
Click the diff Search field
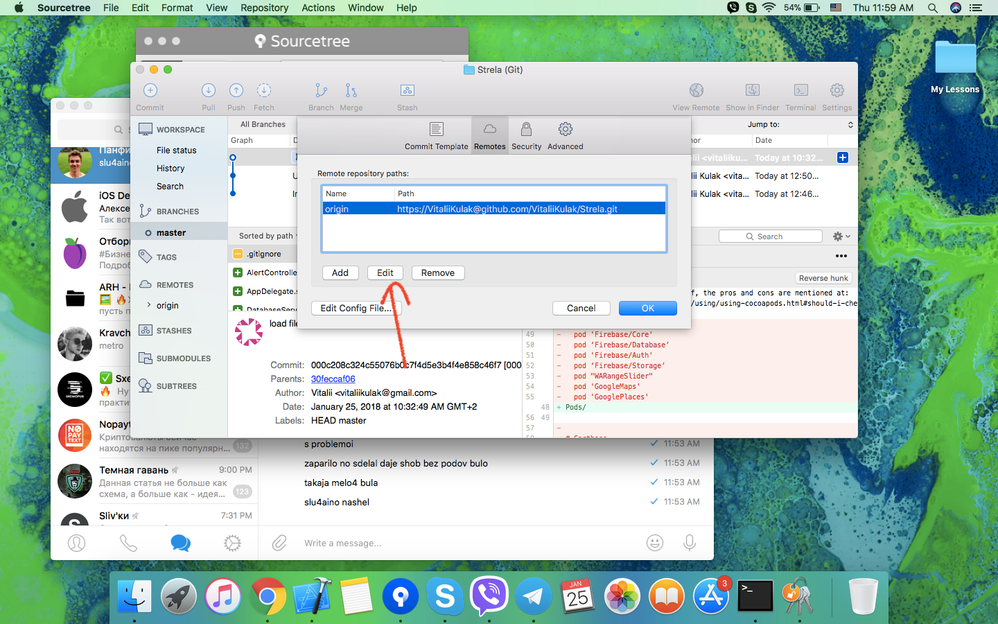pos(770,236)
